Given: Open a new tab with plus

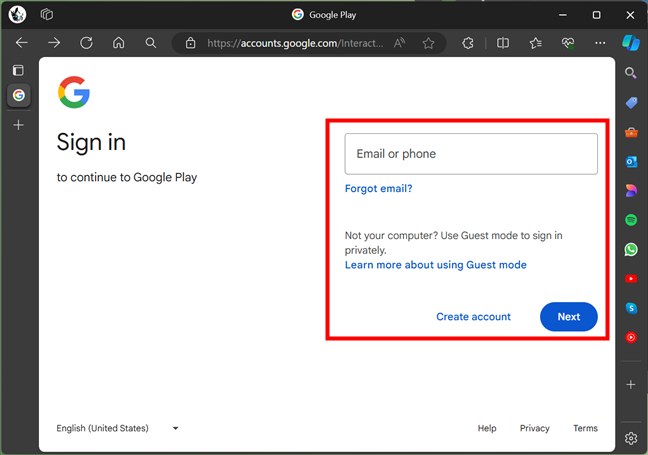Looking at the screenshot, I should (18, 125).
